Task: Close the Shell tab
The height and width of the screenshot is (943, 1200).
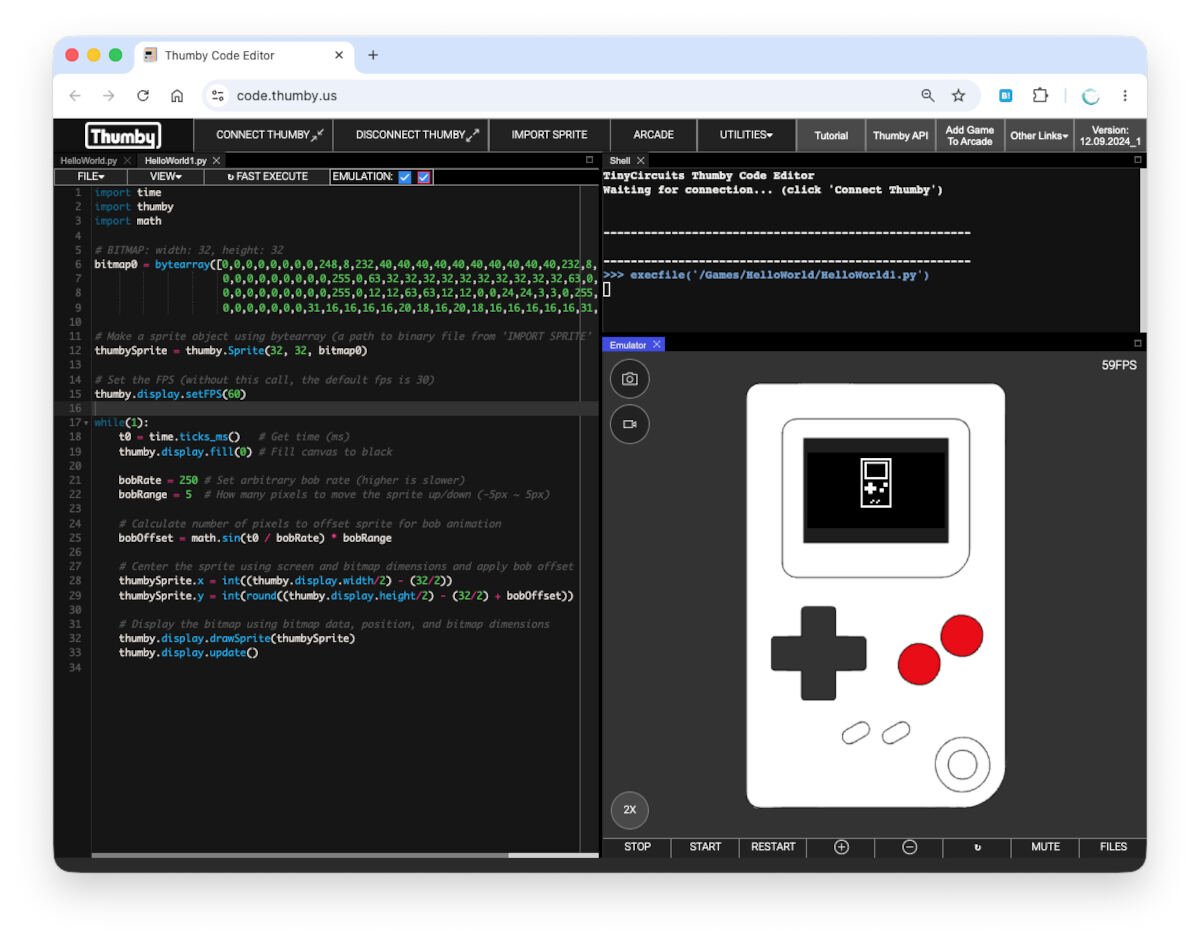Action: (640, 160)
